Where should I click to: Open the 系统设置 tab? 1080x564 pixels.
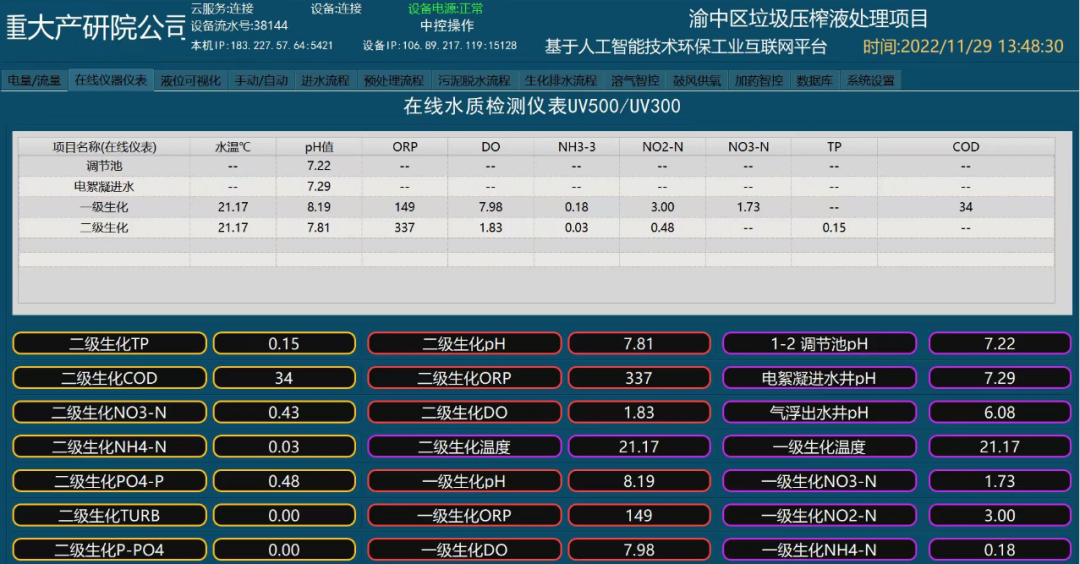tap(870, 80)
